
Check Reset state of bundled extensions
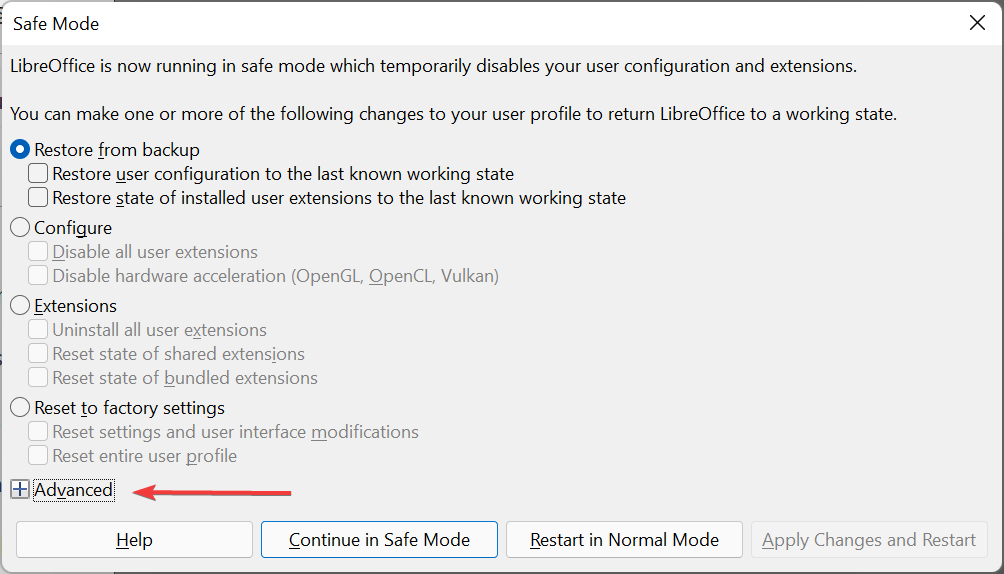pyautogui.click(x=38, y=378)
